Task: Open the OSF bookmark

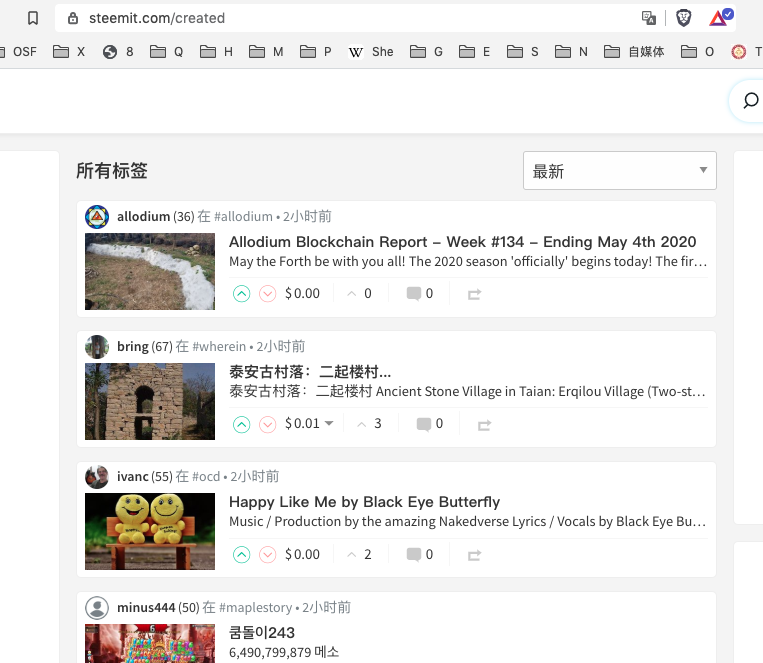Action: click(x=19, y=52)
